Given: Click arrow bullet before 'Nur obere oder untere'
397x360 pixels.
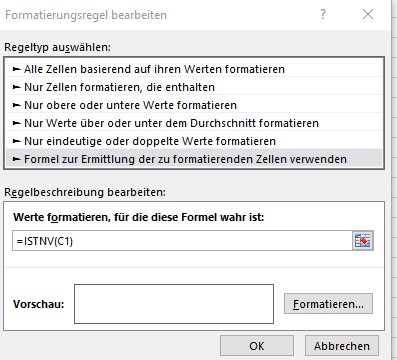Looking at the screenshot, I should [16, 105].
